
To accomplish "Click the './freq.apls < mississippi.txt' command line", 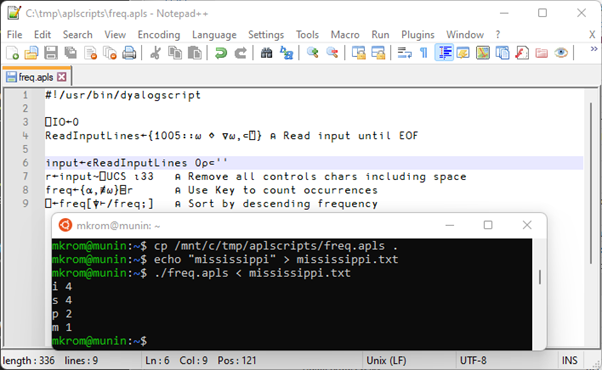I will 252,273.
